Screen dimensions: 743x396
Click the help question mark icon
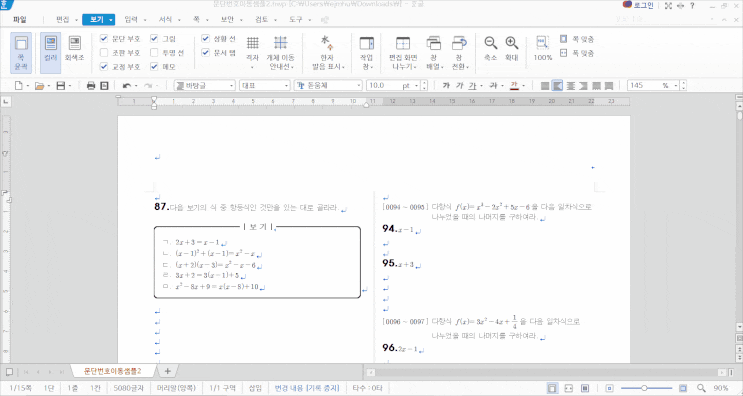point(692,6)
